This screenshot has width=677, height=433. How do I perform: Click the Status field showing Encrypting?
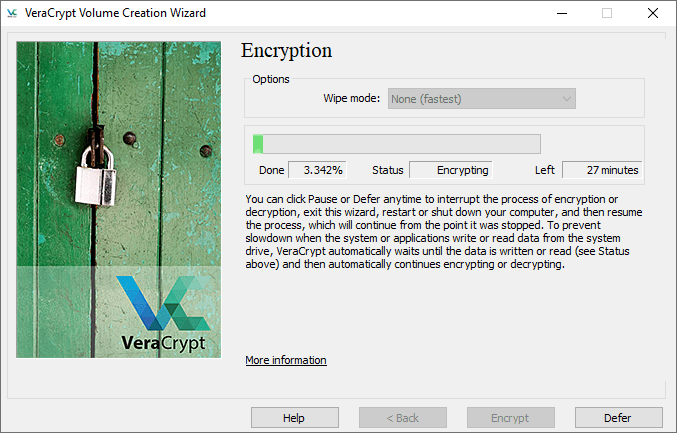[451, 170]
